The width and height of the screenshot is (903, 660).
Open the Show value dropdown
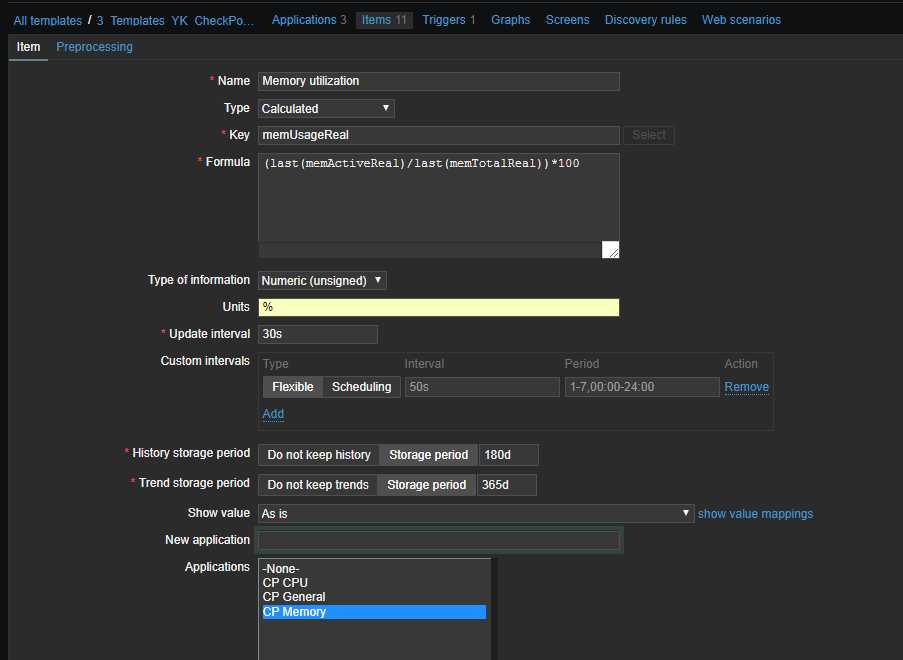click(x=475, y=513)
